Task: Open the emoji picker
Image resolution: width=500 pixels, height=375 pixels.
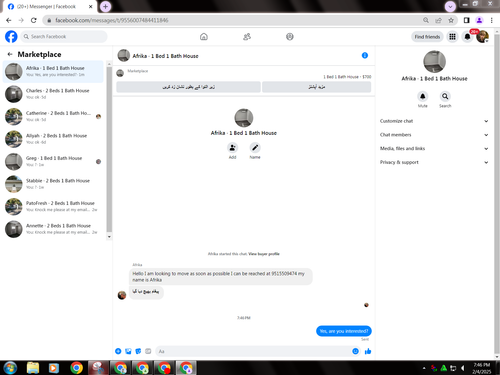Action: (355, 351)
